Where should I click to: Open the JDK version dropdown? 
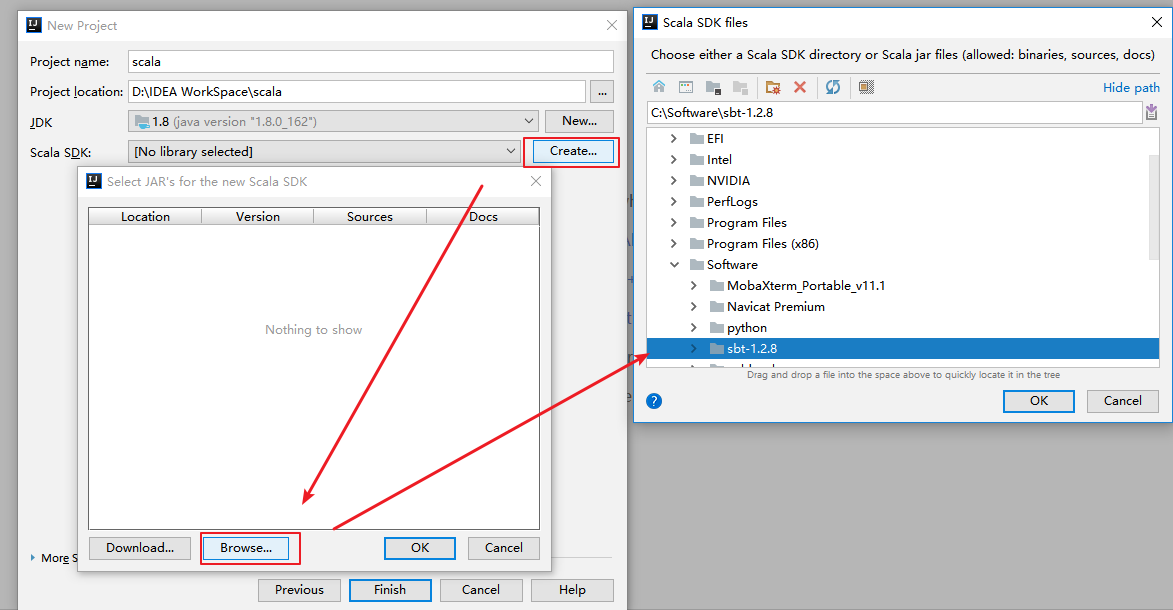[529, 121]
